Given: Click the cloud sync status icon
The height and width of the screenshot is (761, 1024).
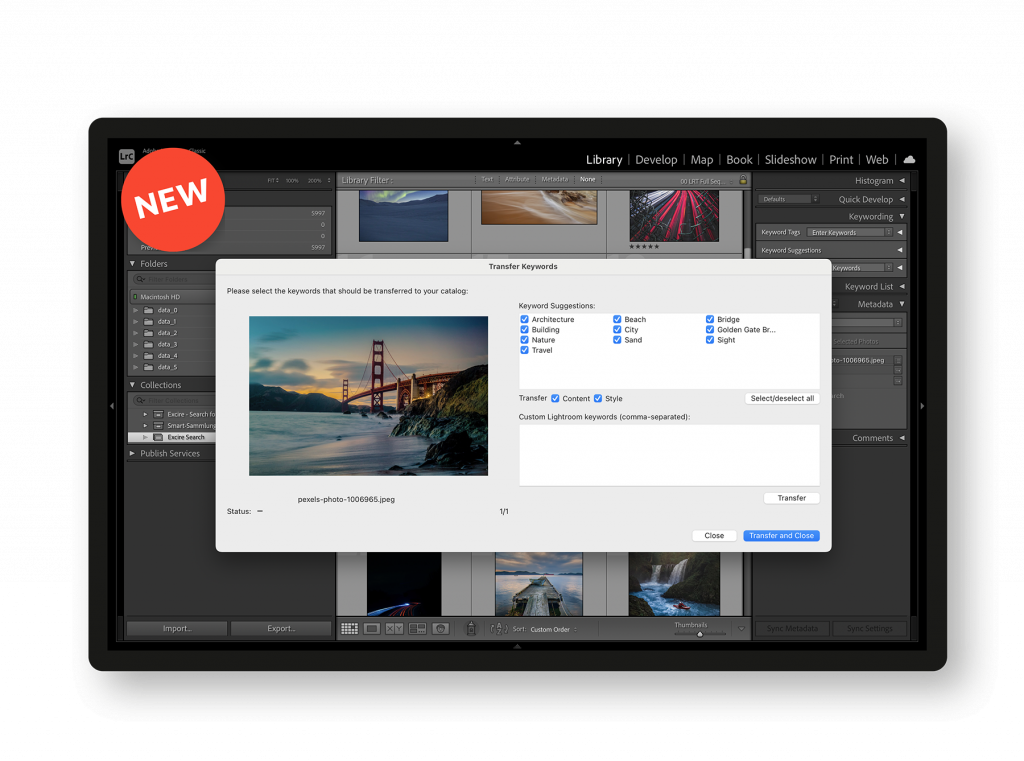Looking at the screenshot, I should coord(909,159).
